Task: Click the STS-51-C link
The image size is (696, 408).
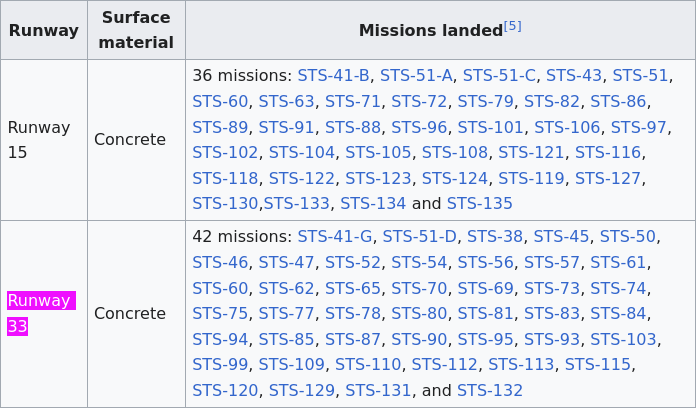Action: (x=499, y=76)
